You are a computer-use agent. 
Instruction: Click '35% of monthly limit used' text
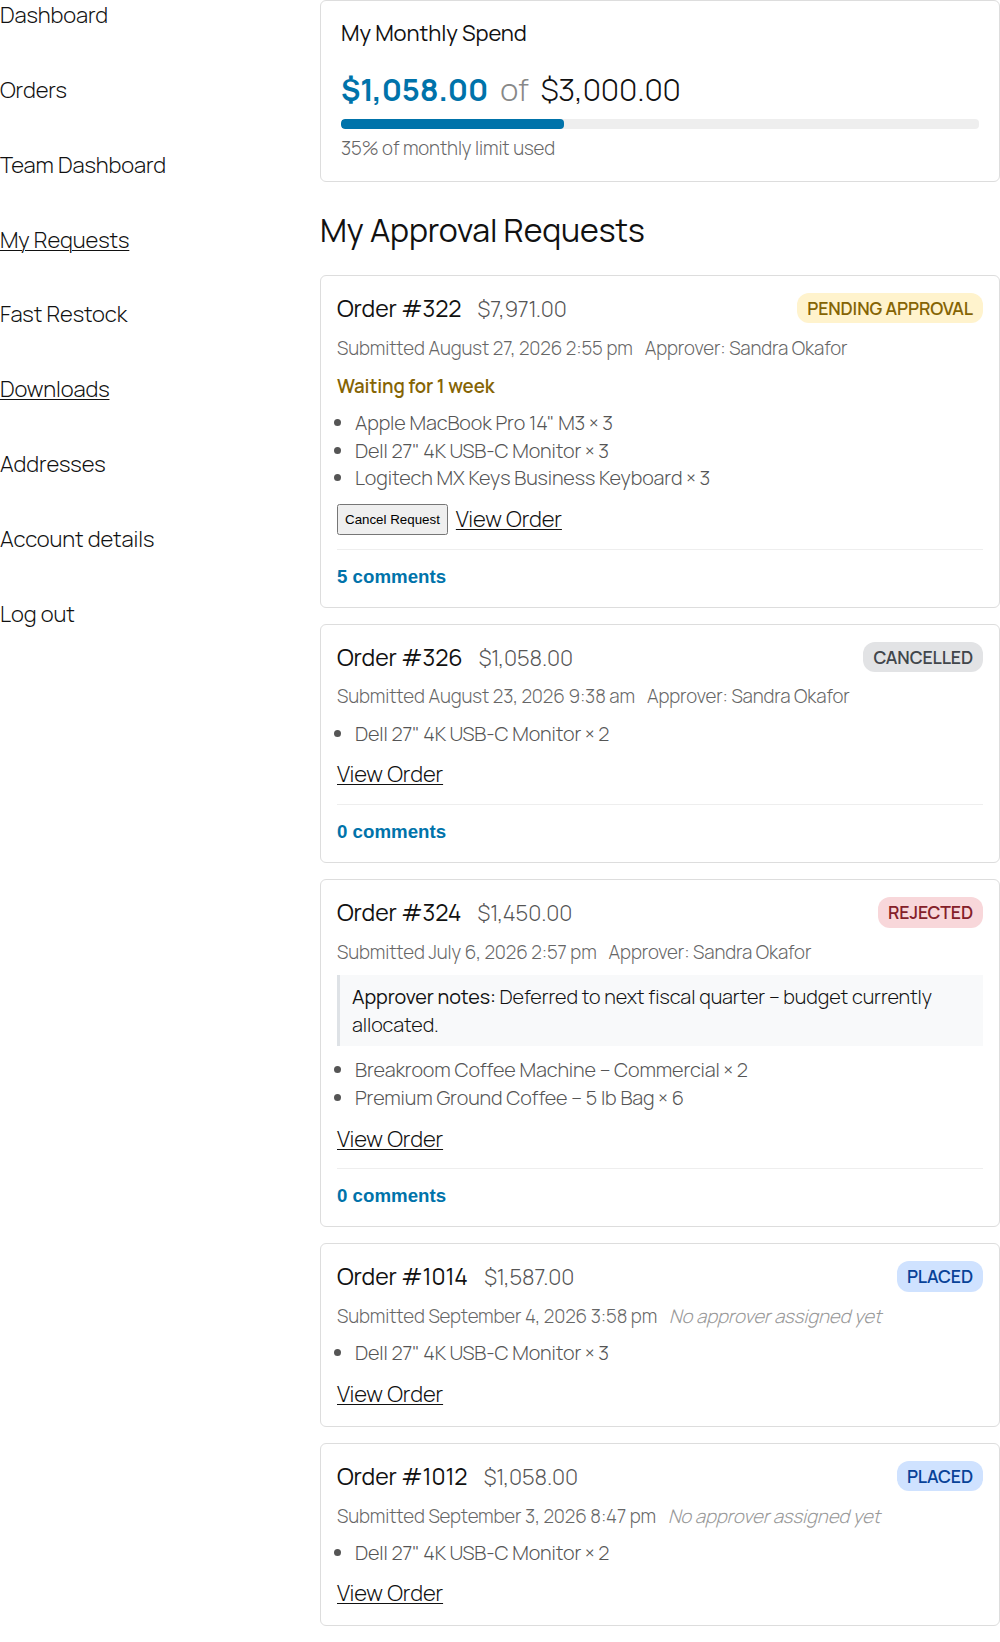point(448,148)
